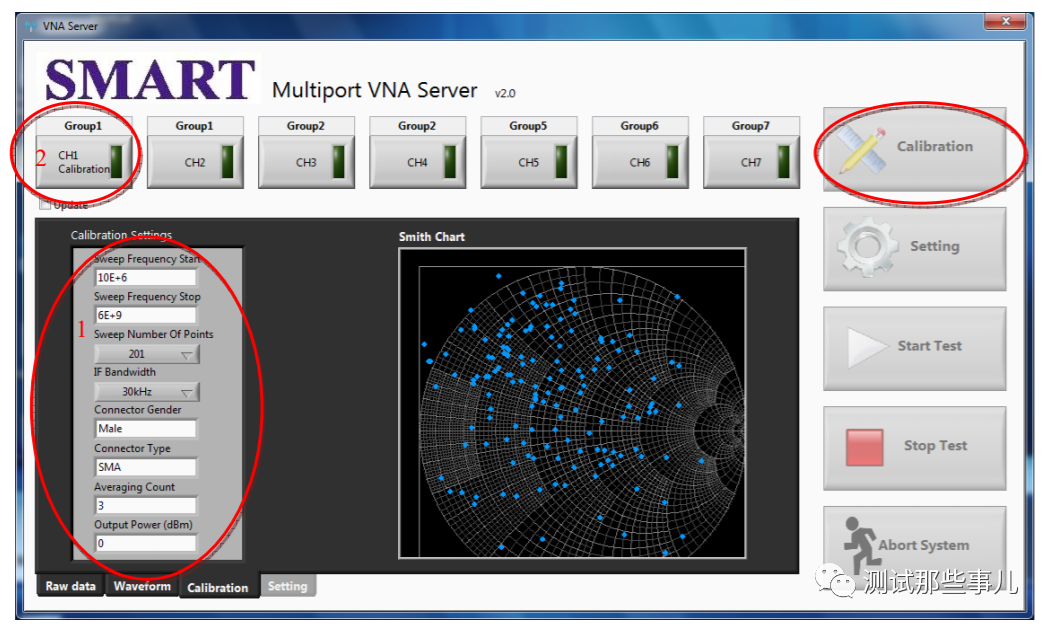Click the Sweep Frequency Start input field
This screenshot has height=629, width=1053.
146,277
